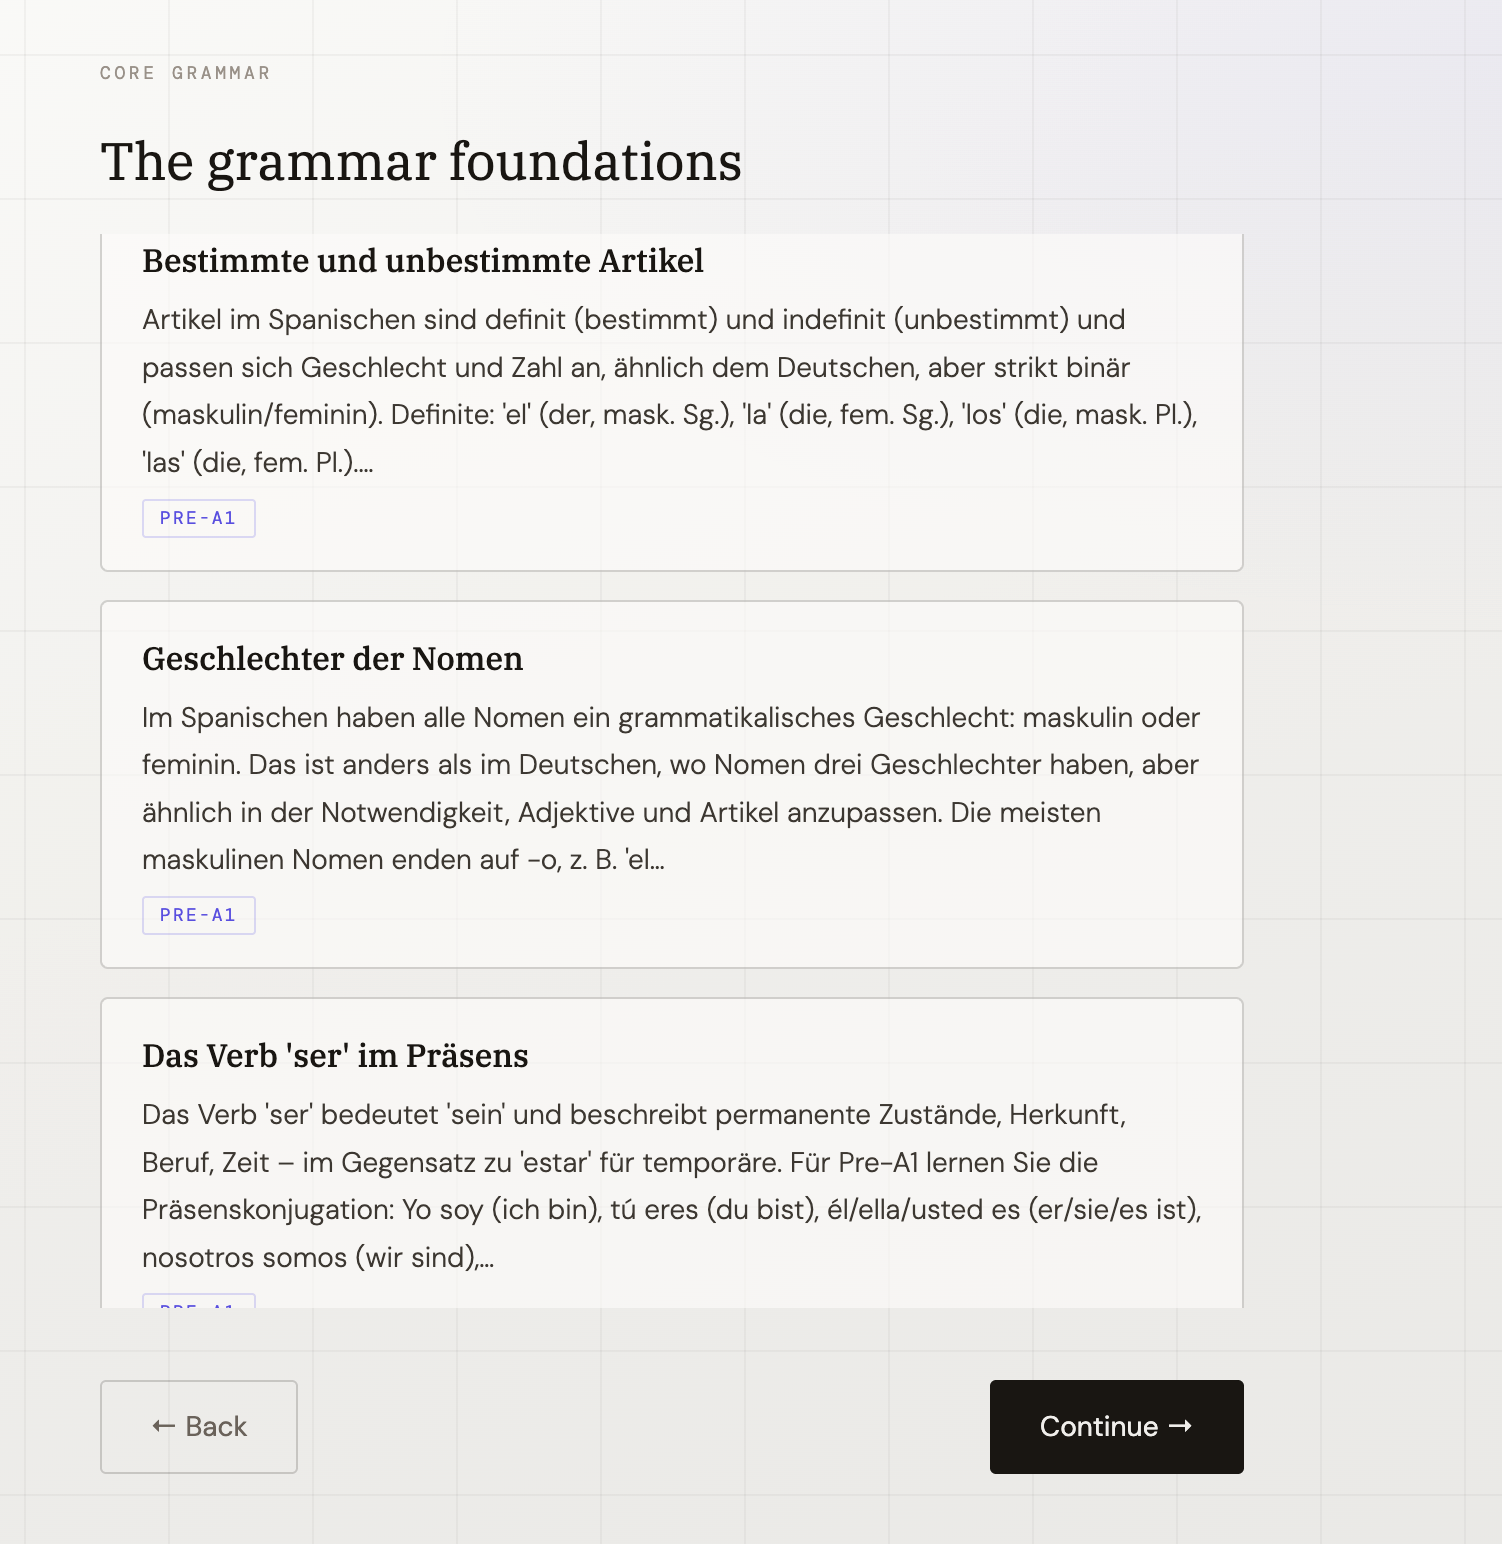
Task: Select the PRE-A1 badge on the Nomen card
Action: click(x=198, y=914)
